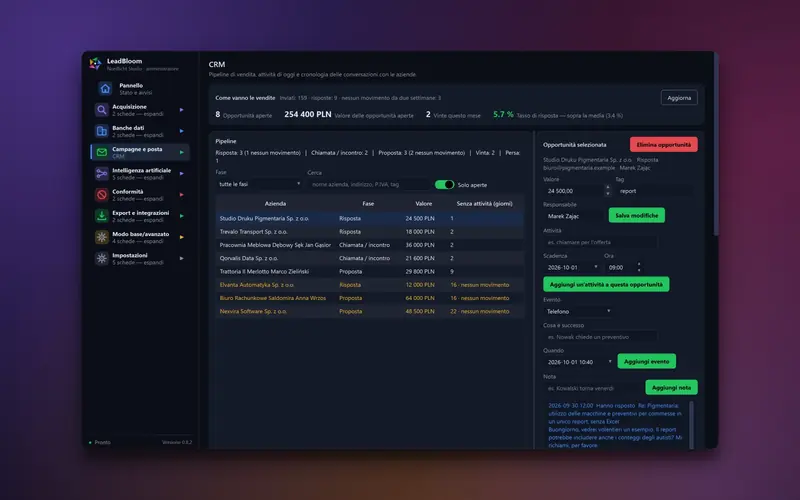
Task: Sort by the Fase column header
Action: 368,204
